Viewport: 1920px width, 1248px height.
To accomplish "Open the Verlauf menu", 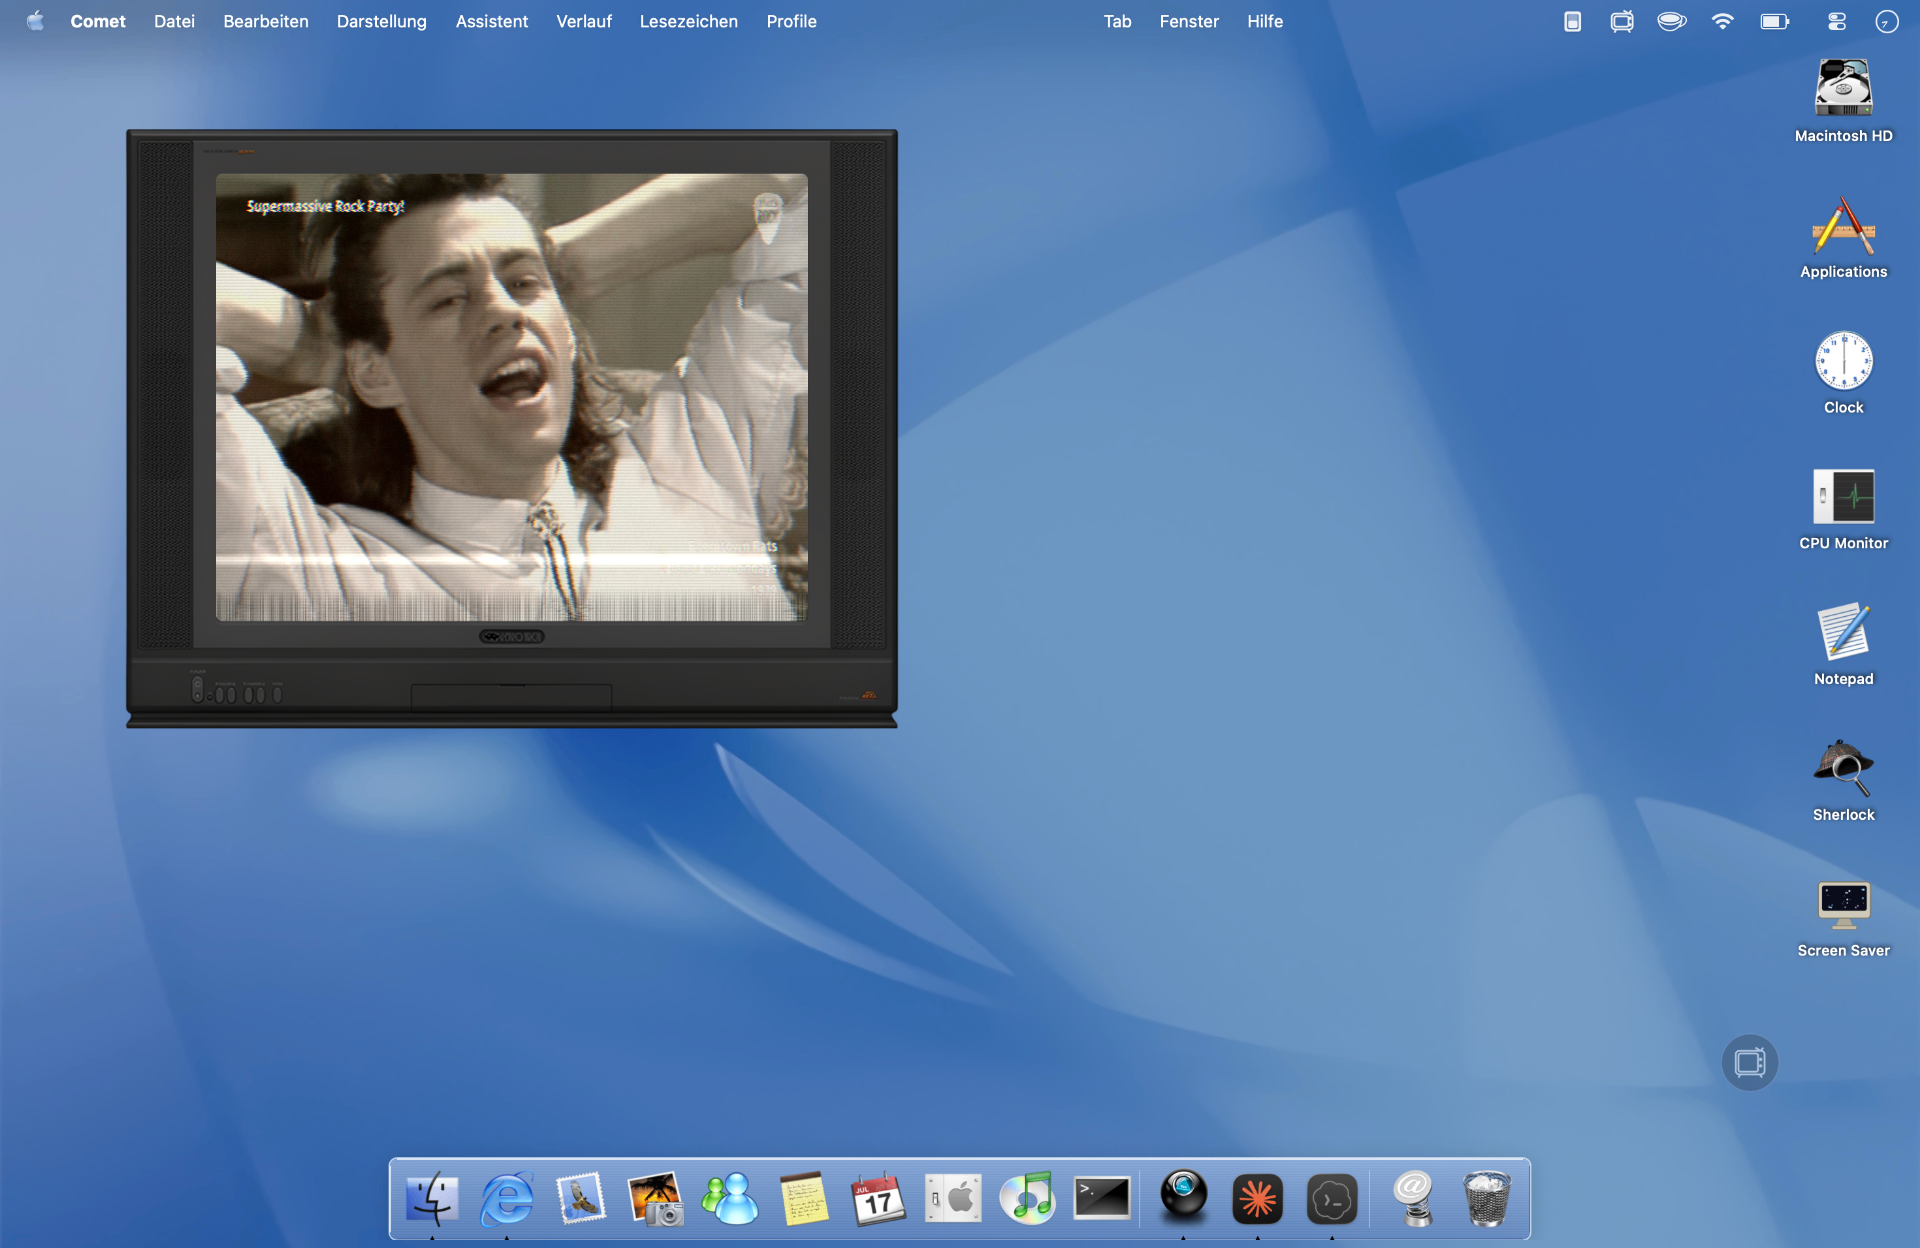I will 584,21.
